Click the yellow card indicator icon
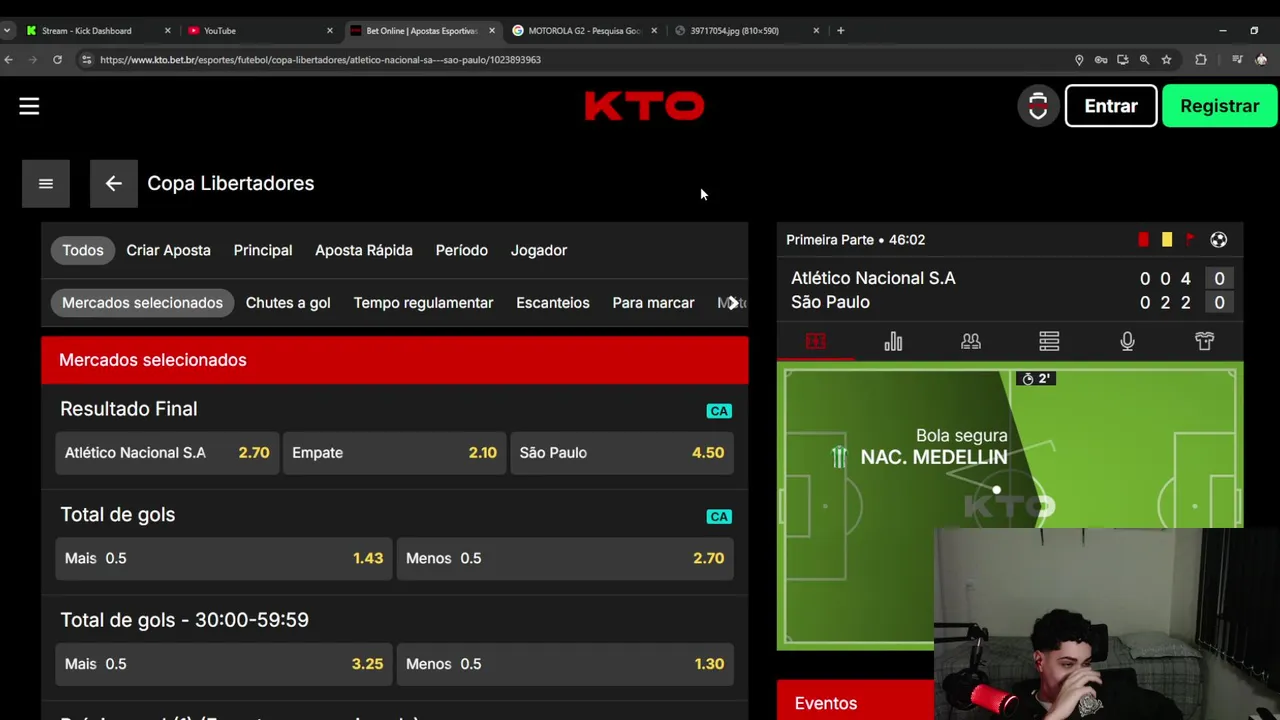1280x720 pixels. [x=1167, y=240]
